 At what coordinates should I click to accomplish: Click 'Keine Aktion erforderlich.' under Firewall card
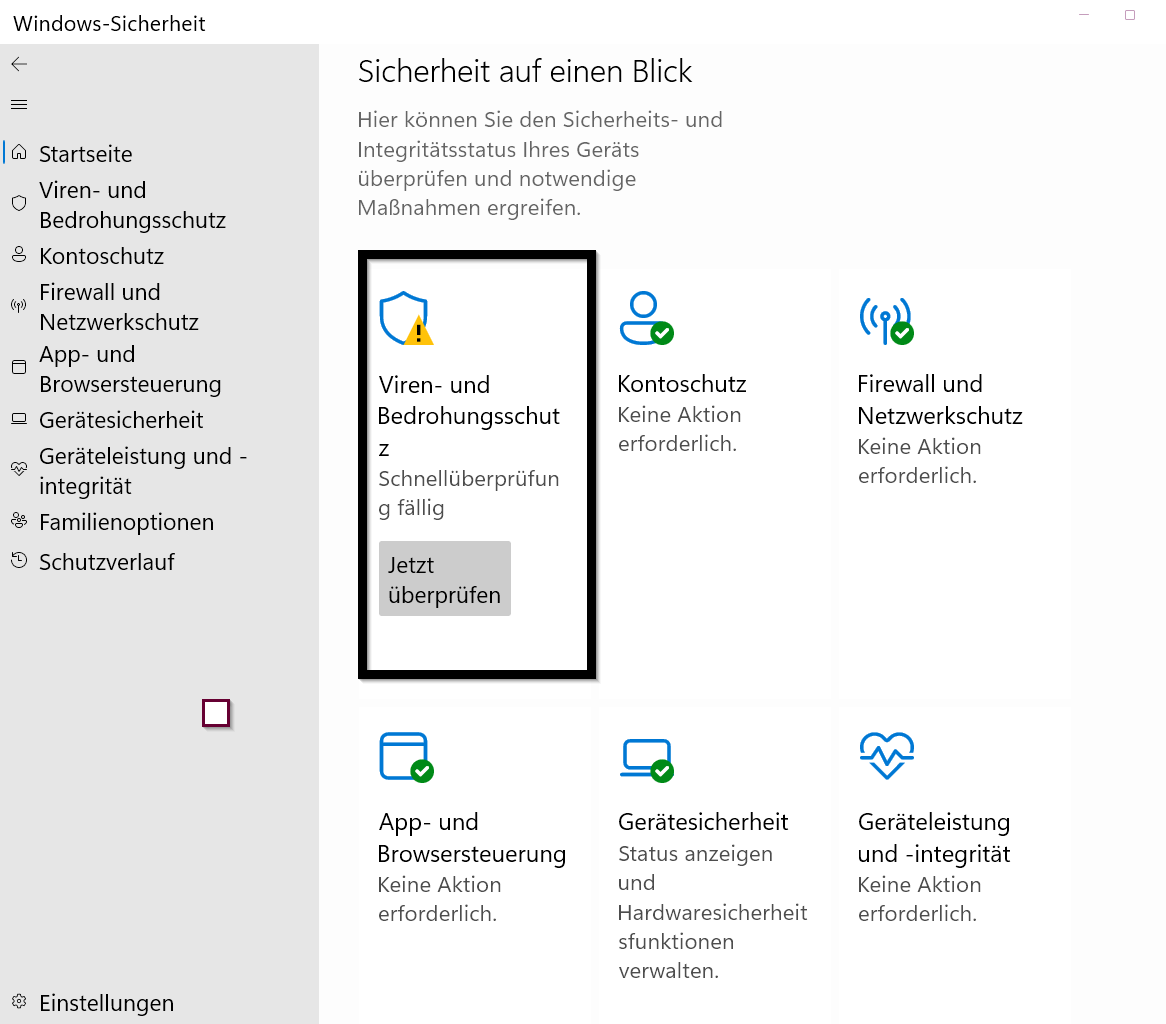(919, 461)
